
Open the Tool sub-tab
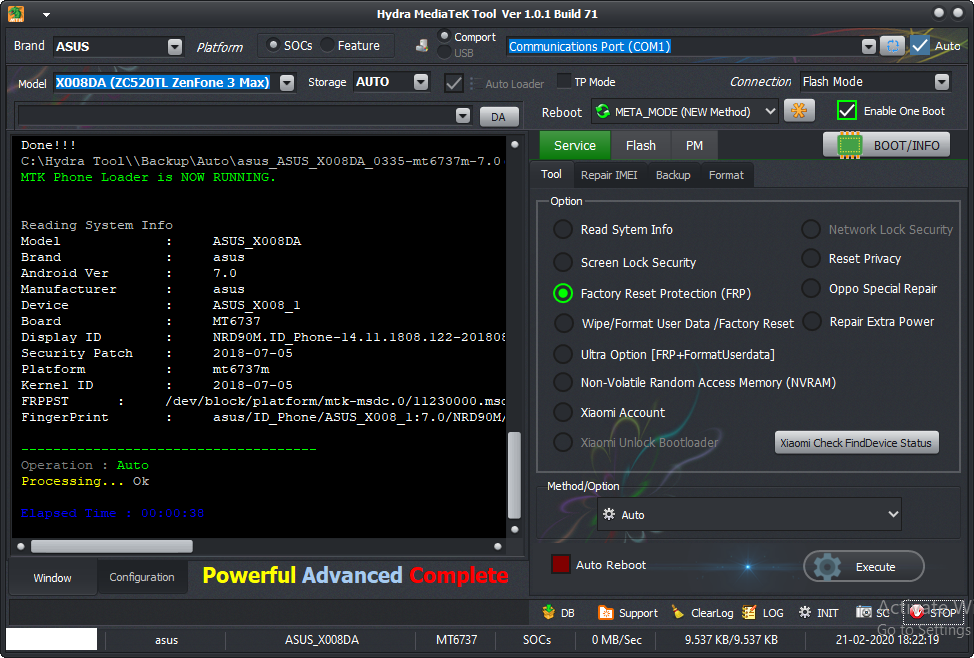point(551,175)
